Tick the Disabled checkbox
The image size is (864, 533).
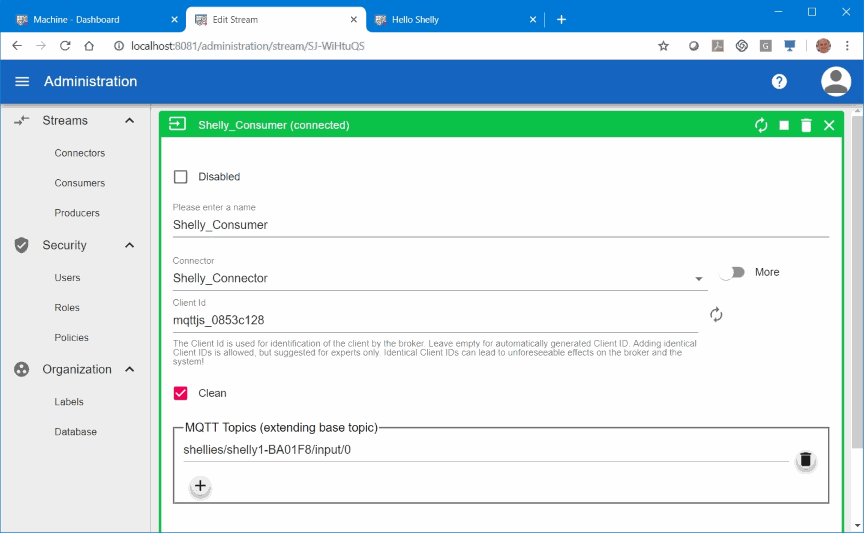pyautogui.click(x=181, y=177)
